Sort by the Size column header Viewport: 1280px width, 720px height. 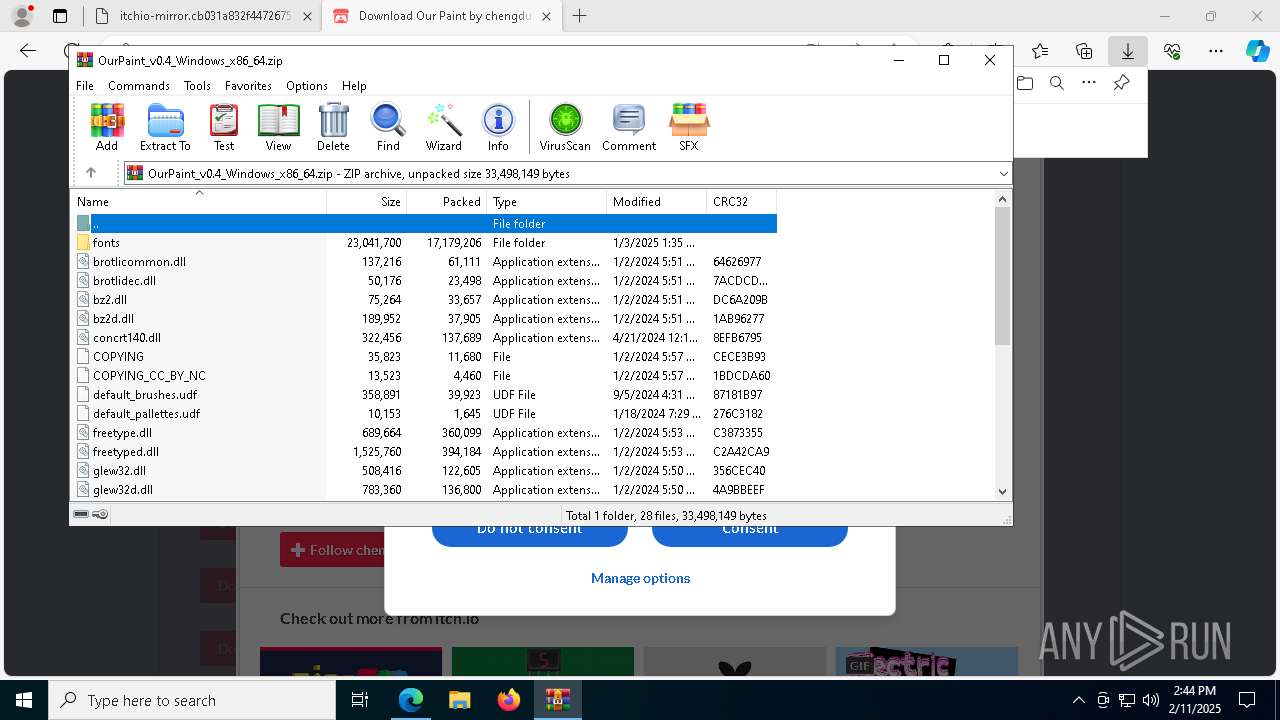[x=366, y=201]
